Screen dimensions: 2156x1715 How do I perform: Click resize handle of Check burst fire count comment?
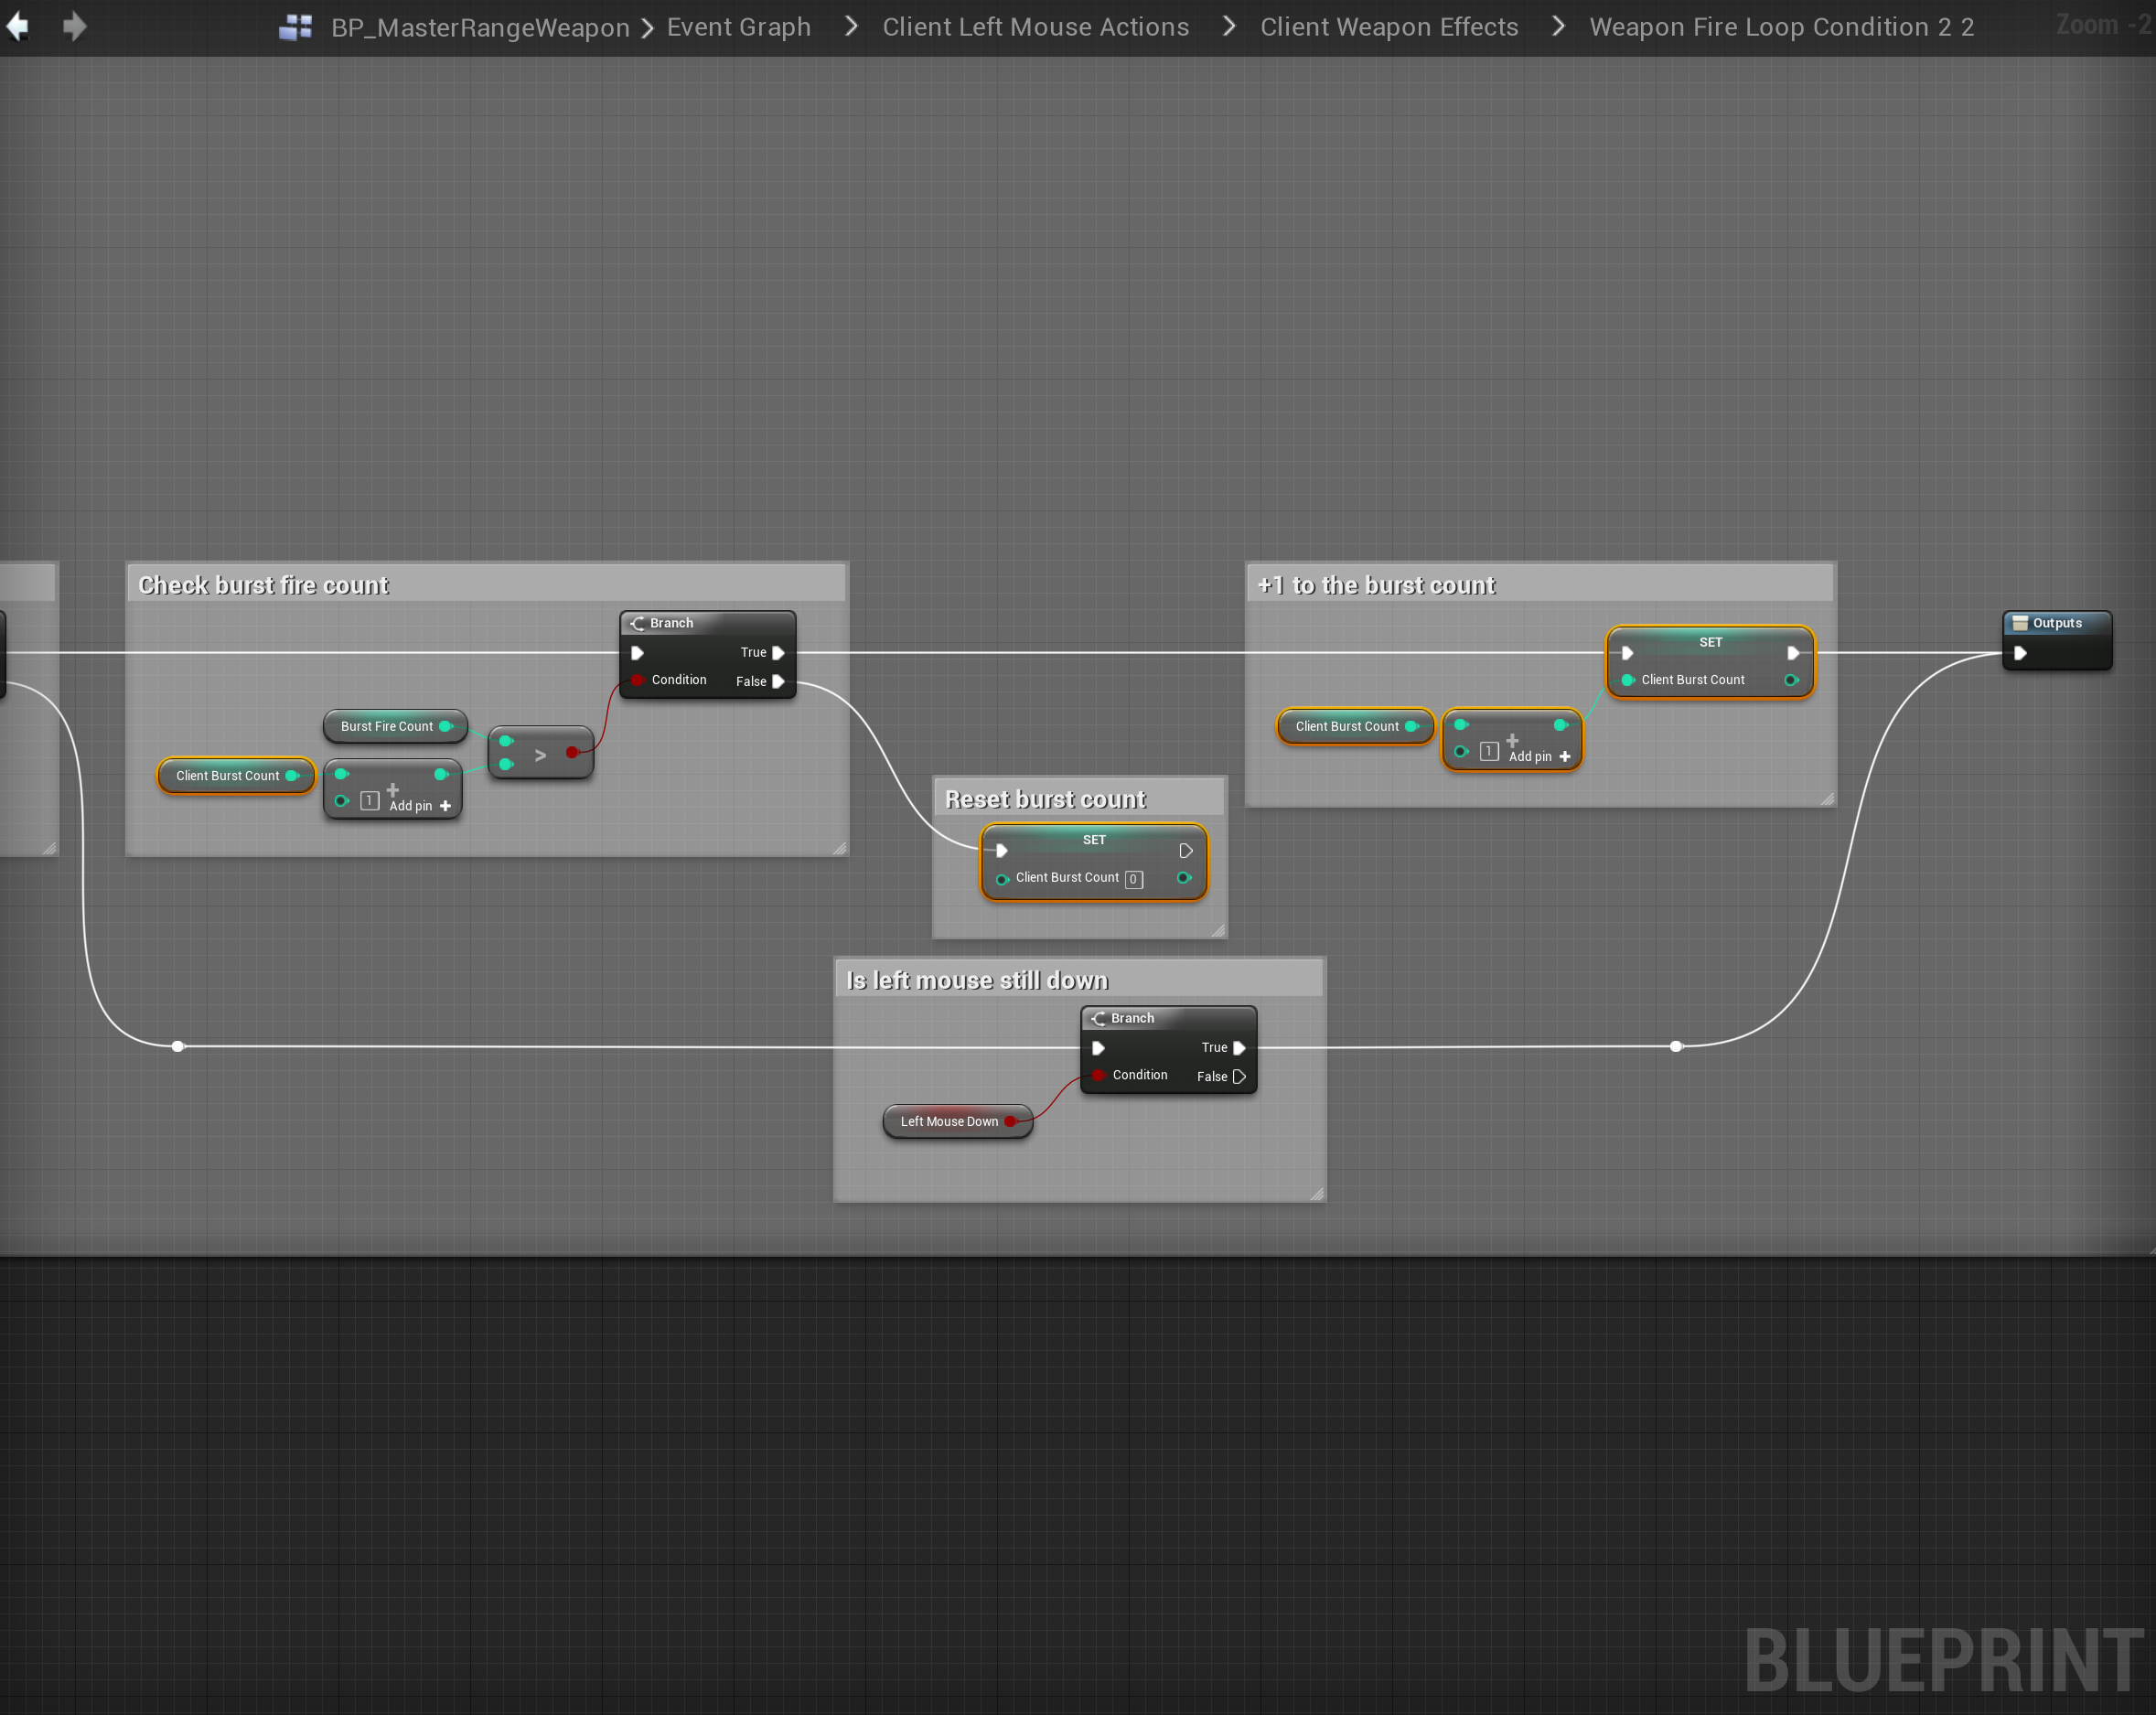(x=839, y=848)
